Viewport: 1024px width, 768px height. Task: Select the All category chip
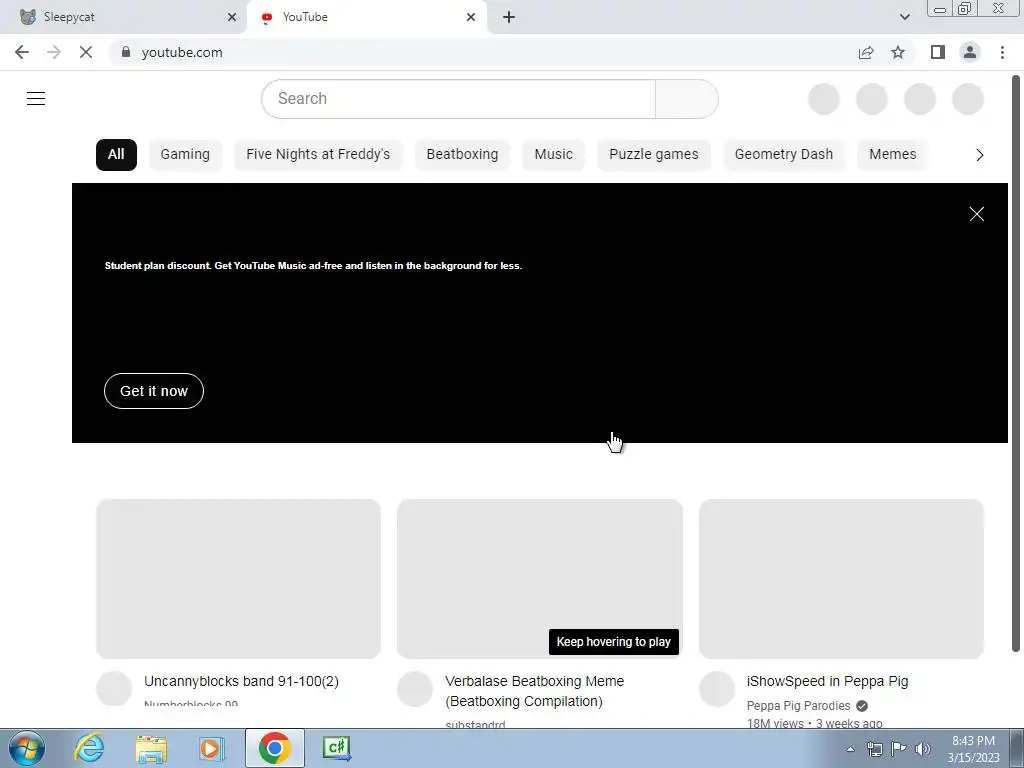pyautogui.click(x=116, y=155)
